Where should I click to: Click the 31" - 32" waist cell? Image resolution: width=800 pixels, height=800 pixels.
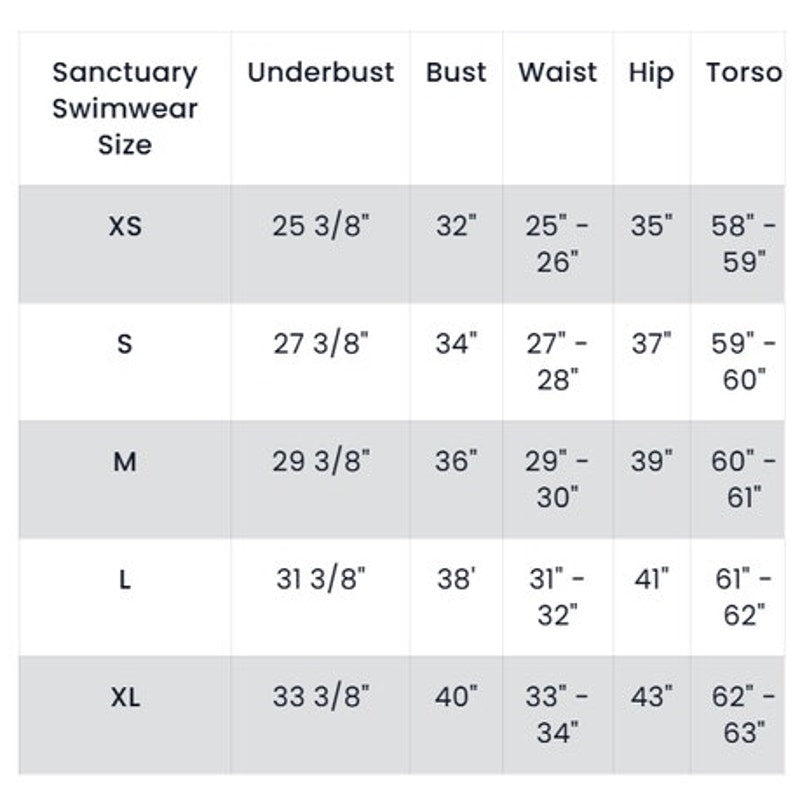click(557, 597)
